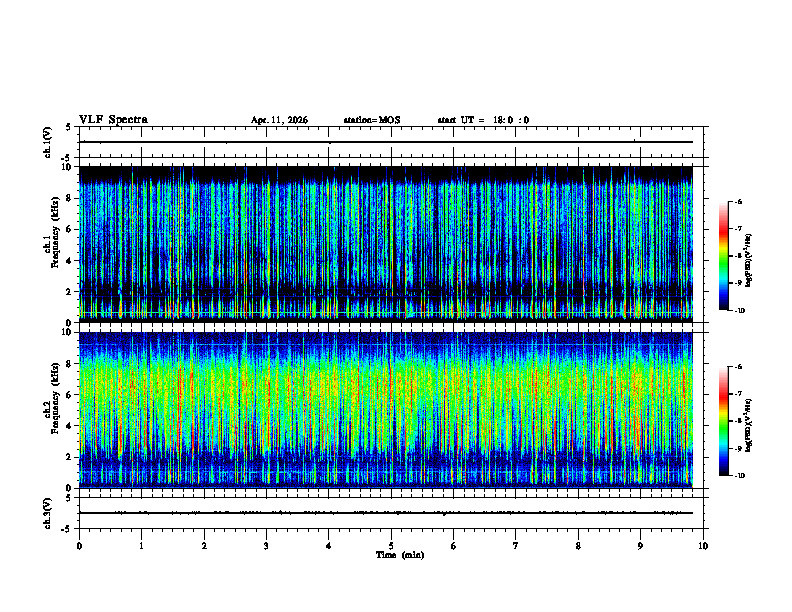Viewport: 792px width, 612px height.
Task: Click the ch.2 spectrogram color scale bar
Action: coord(724,421)
